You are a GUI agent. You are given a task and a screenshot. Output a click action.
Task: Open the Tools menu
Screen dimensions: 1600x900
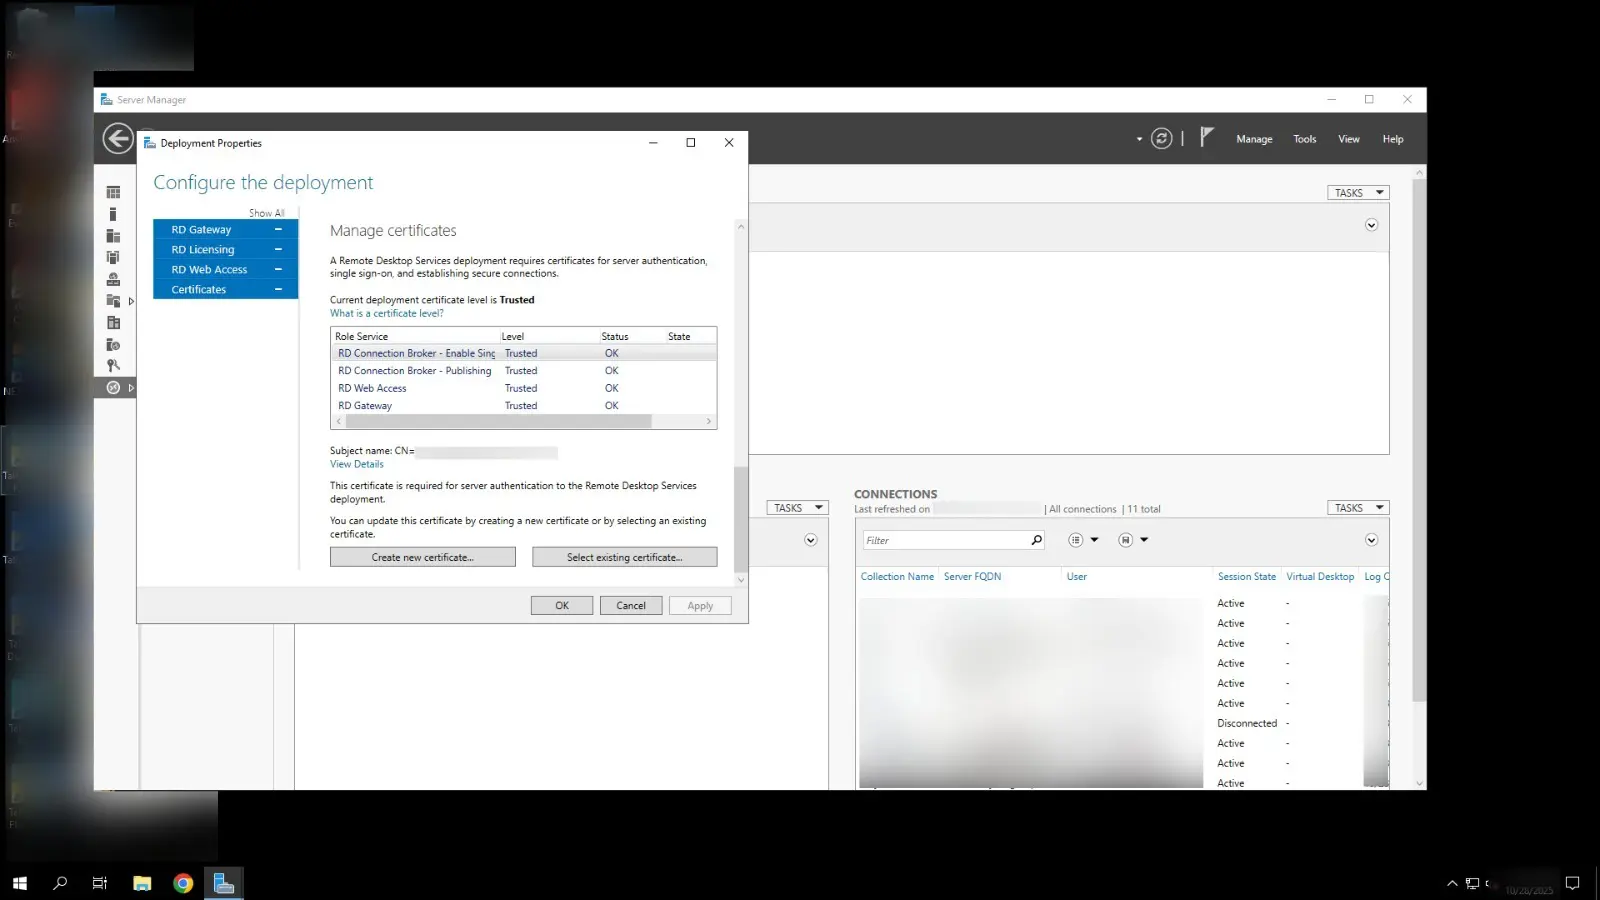click(x=1304, y=139)
